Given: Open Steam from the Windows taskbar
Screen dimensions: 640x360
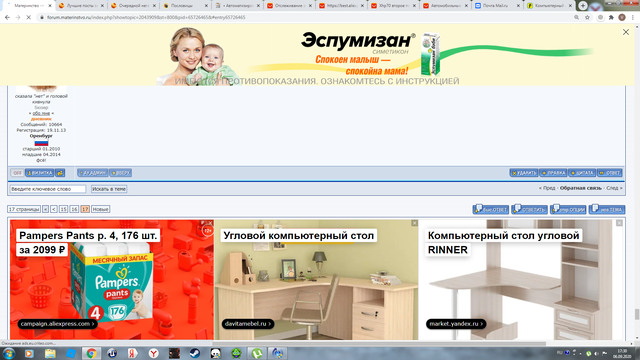Looking at the screenshot, I should coord(195,353).
